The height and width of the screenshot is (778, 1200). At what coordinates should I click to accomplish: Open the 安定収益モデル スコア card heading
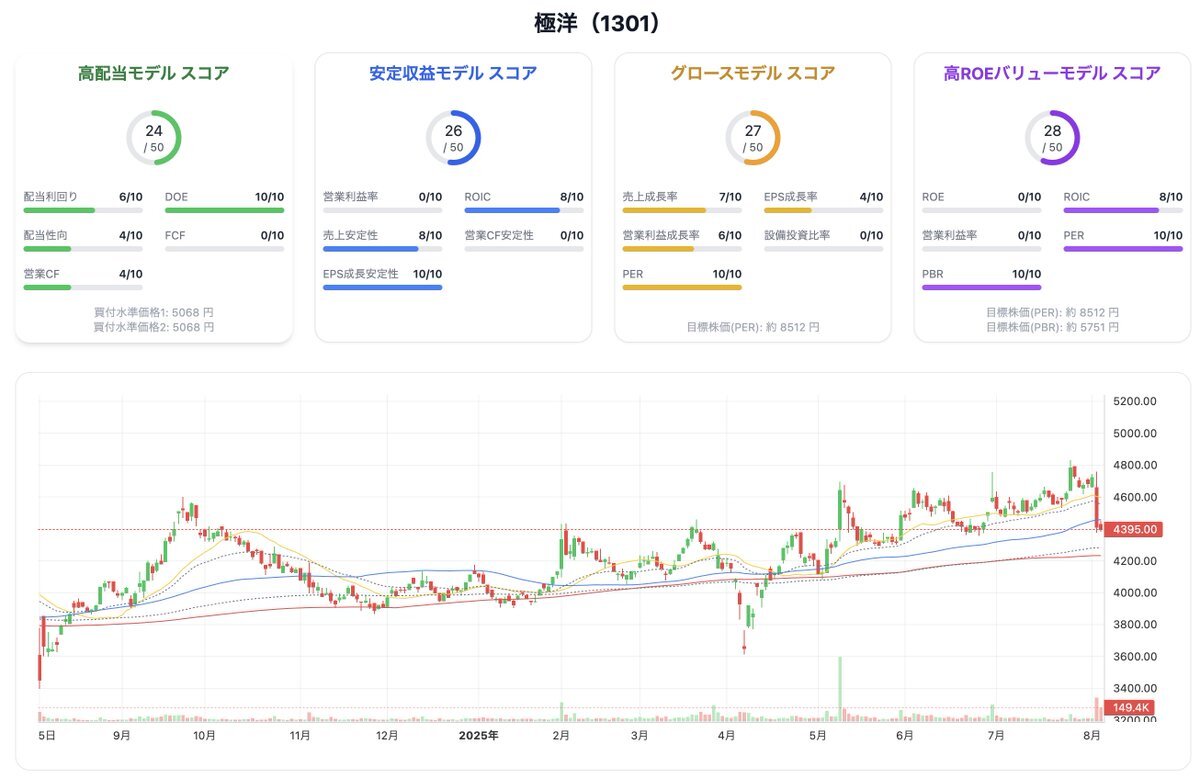[x=453, y=73]
